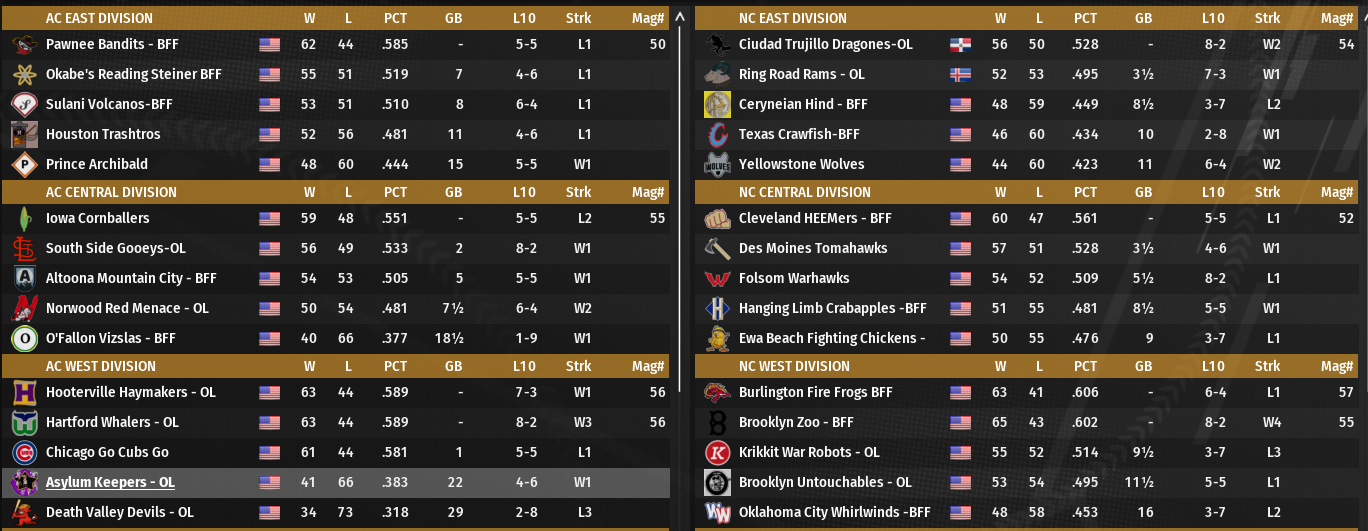1368x531 pixels.
Task: Click the Pawnee Bandits team logo
Action: [x=23, y=44]
